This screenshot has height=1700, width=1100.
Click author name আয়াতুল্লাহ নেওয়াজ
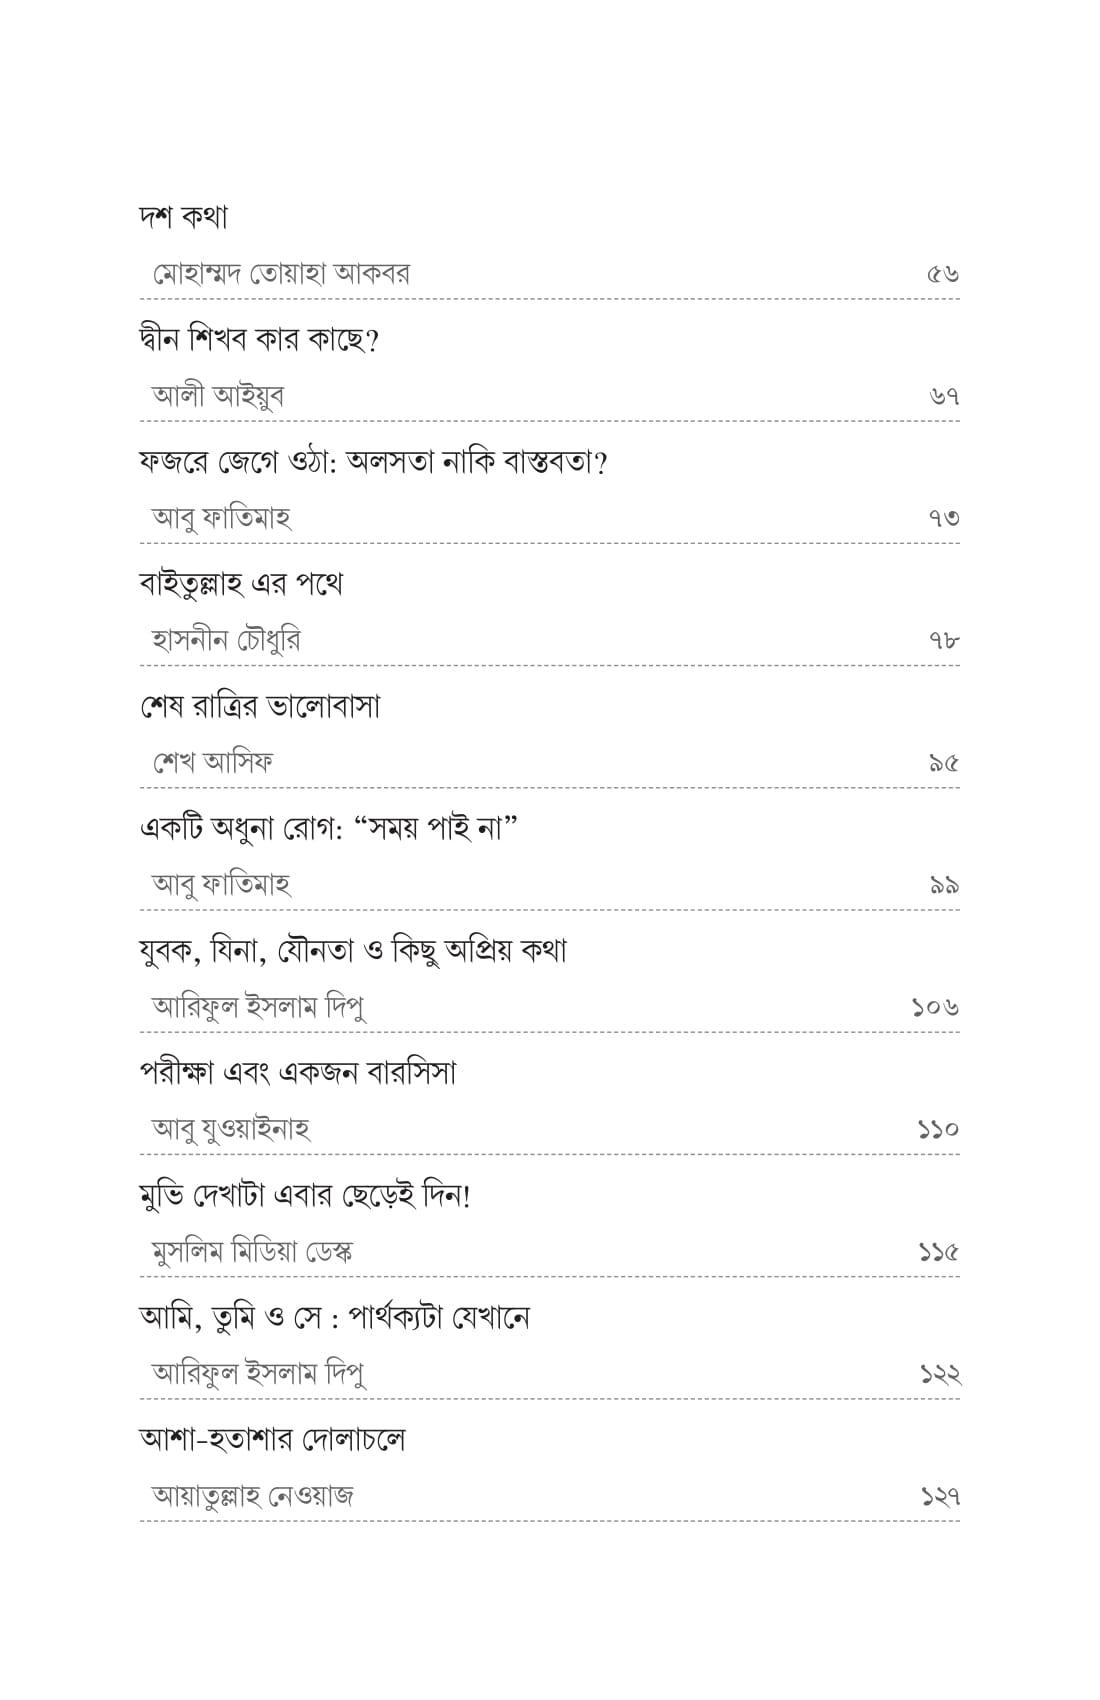pos(253,1496)
